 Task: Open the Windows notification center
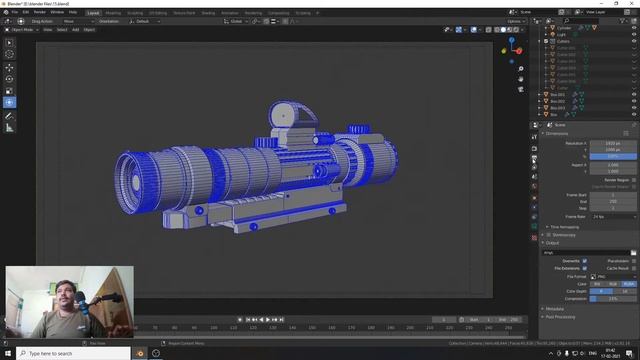[x=629, y=353]
